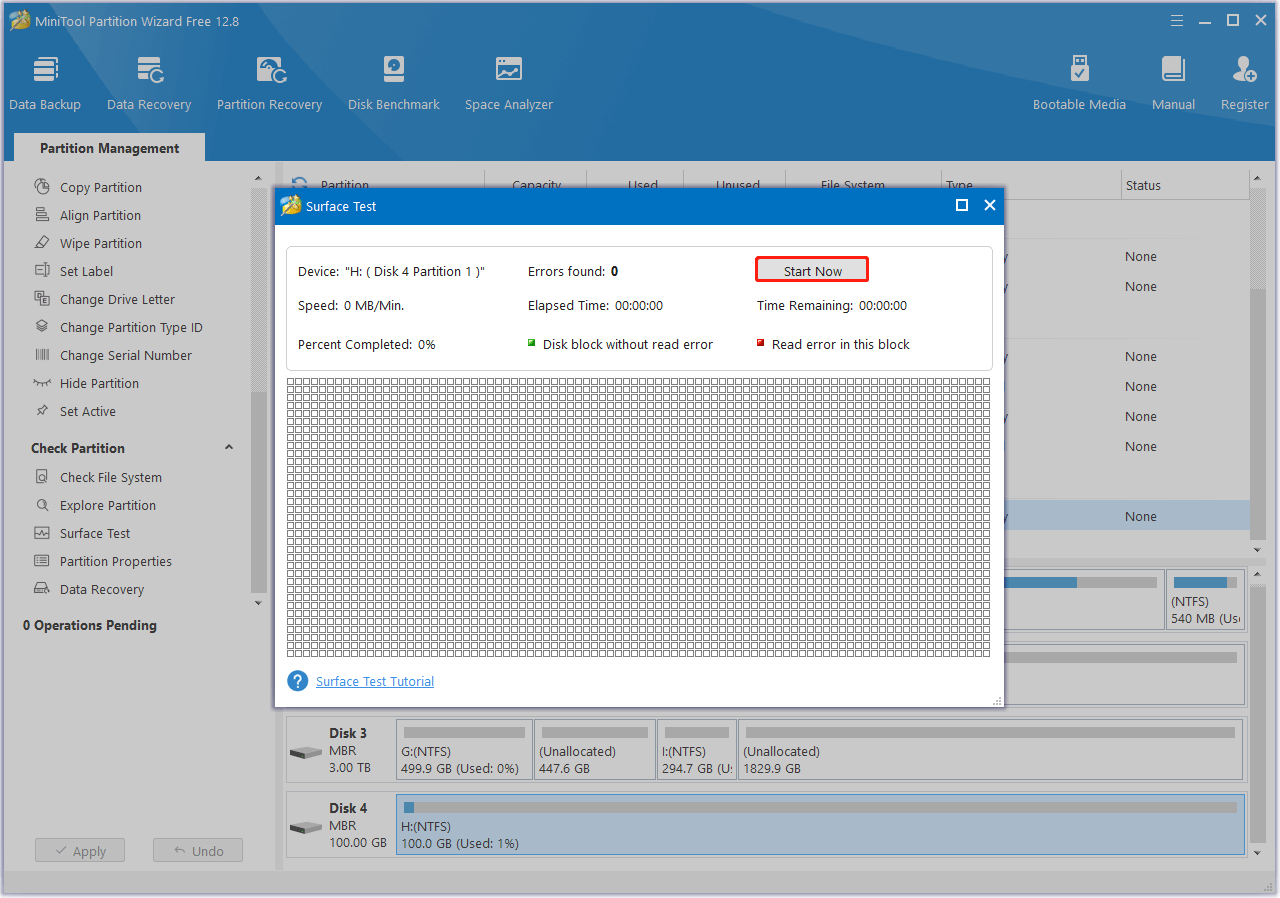Image resolution: width=1280 pixels, height=898 pixels.
Task: Choose Align Partition option
Action: (x=100, y=215)
